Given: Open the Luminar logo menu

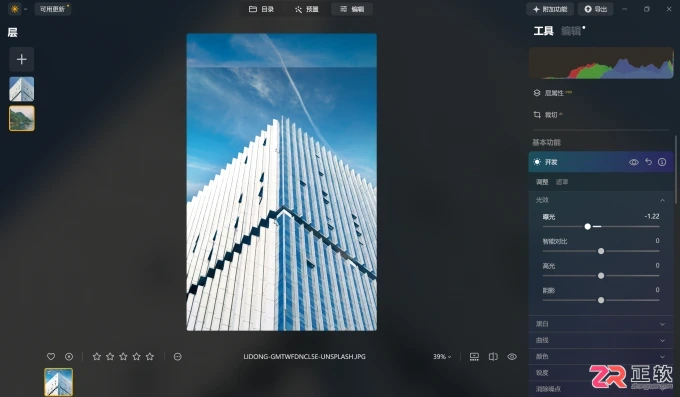Looking at the screenshot, I should [x=15, y=9].
